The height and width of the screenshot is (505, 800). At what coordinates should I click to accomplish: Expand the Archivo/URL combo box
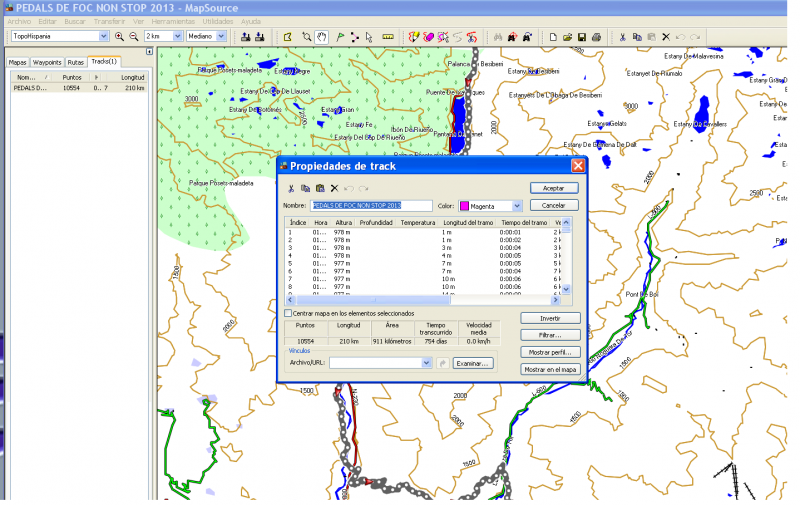click(x=427, y=363)
